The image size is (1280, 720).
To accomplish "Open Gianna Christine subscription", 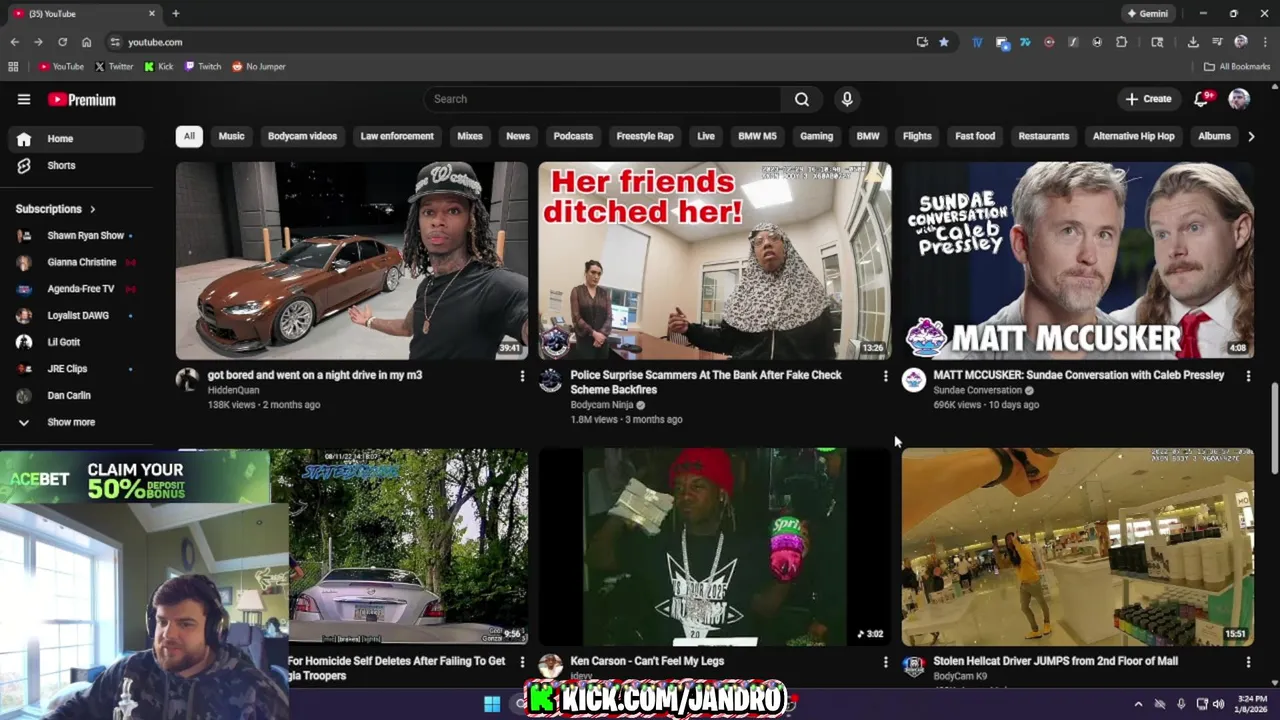I will [76, 262].
